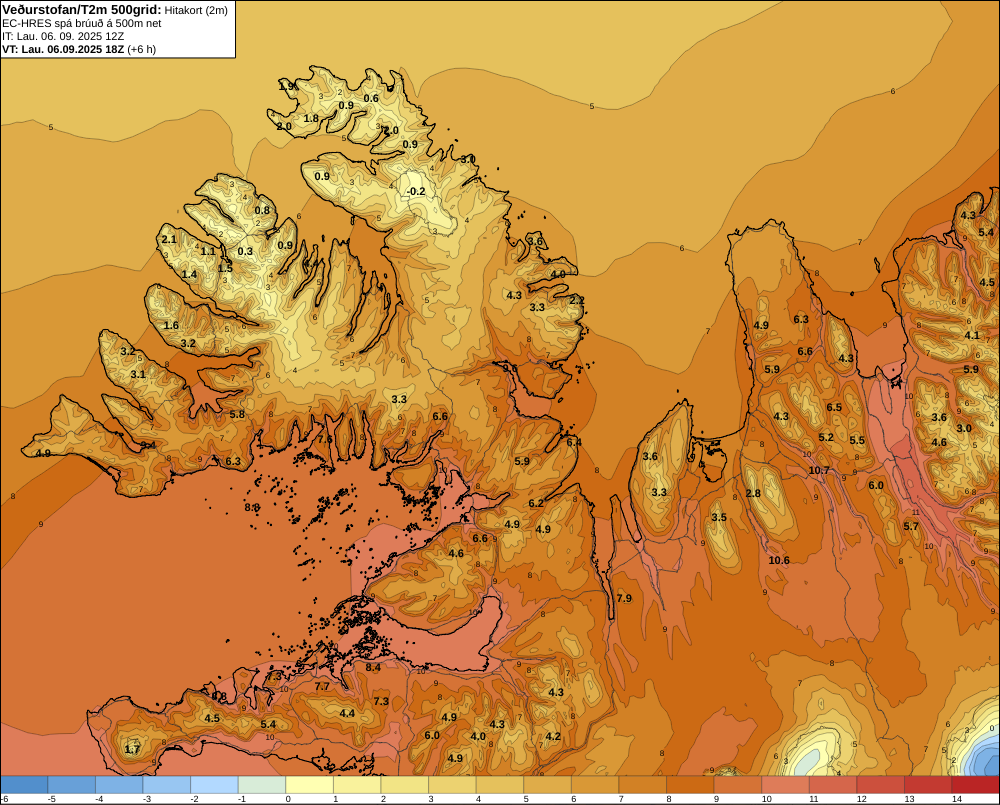The height and width of the screenshot is (805, 1000).
Task: Click the 'Hitakort (2m)' label in the header
Action: point(196,10)
